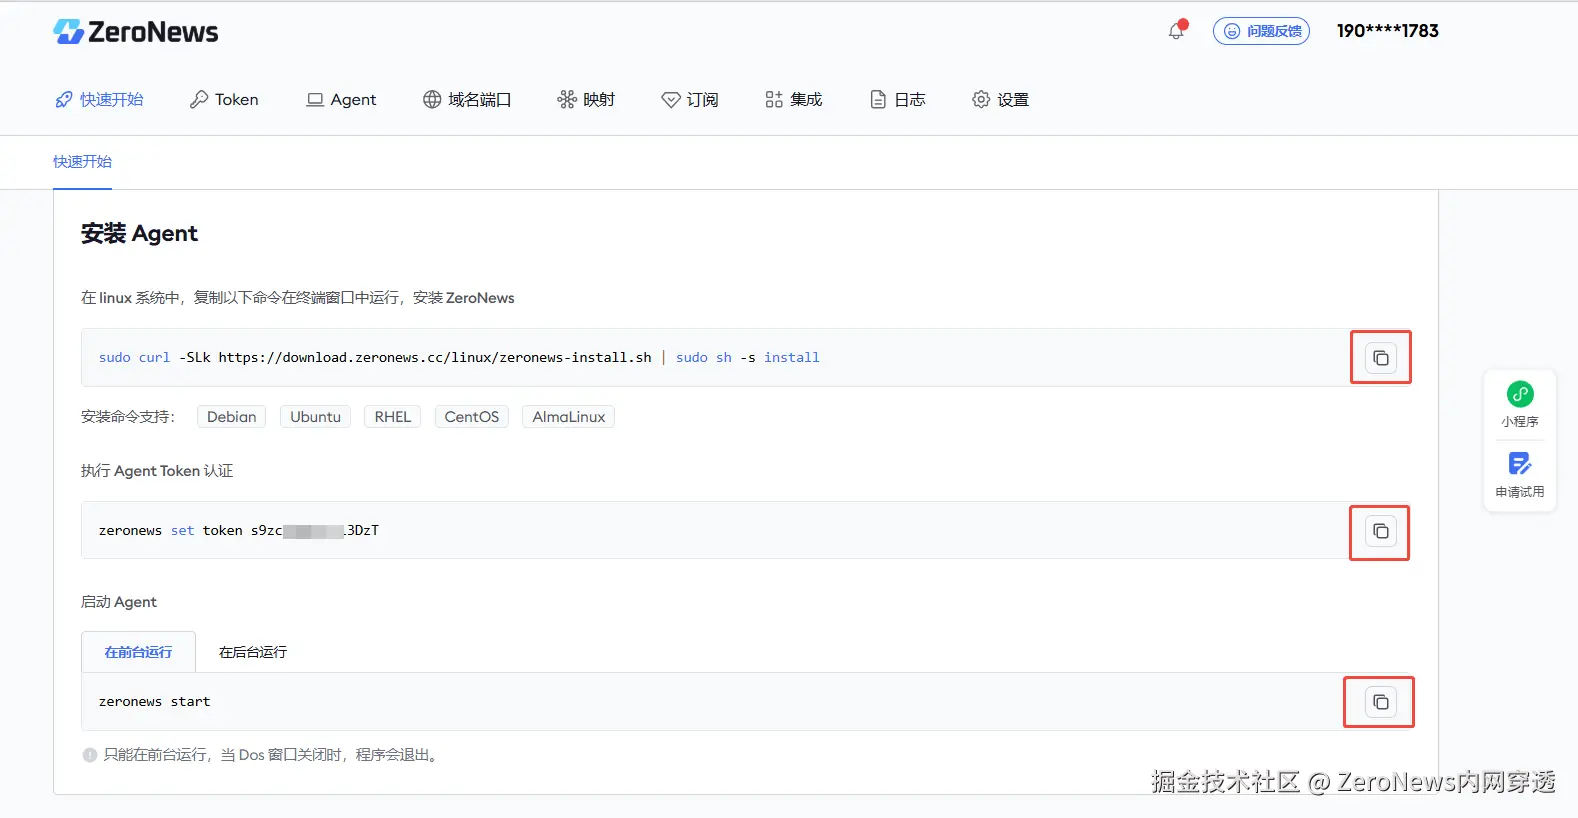Click the CentOS tag
1578x818 pixels.
[x=472, y=417]
